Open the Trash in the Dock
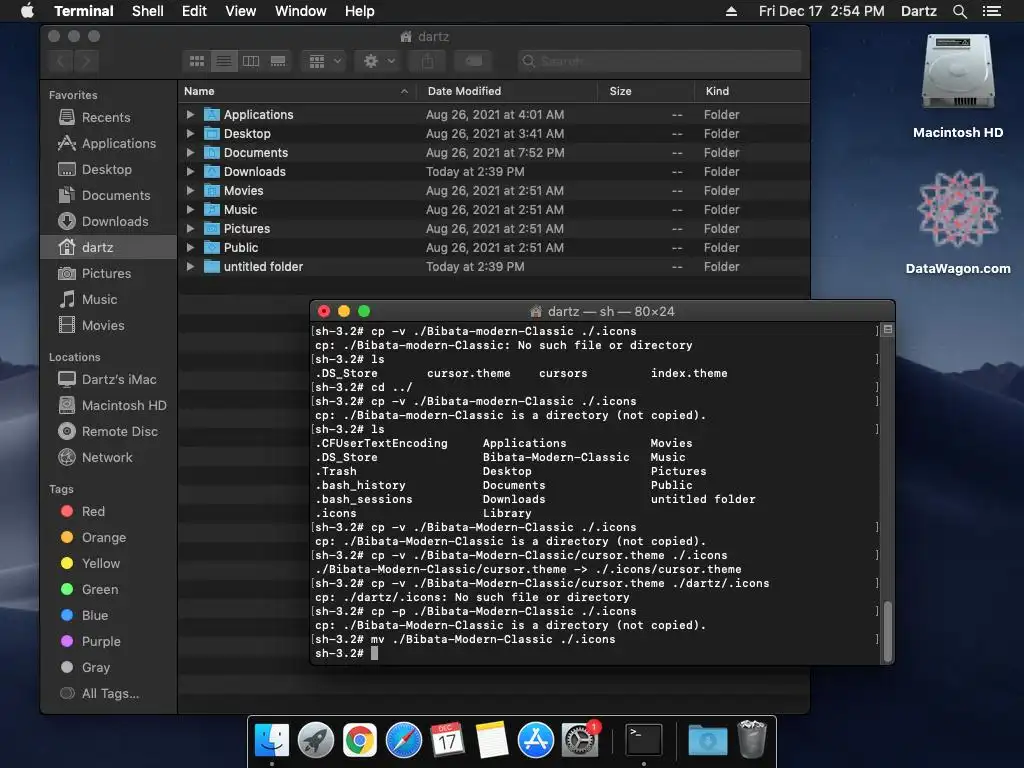Image resolution: width=1024 pixels, height=768 pixels. (752, 741)
